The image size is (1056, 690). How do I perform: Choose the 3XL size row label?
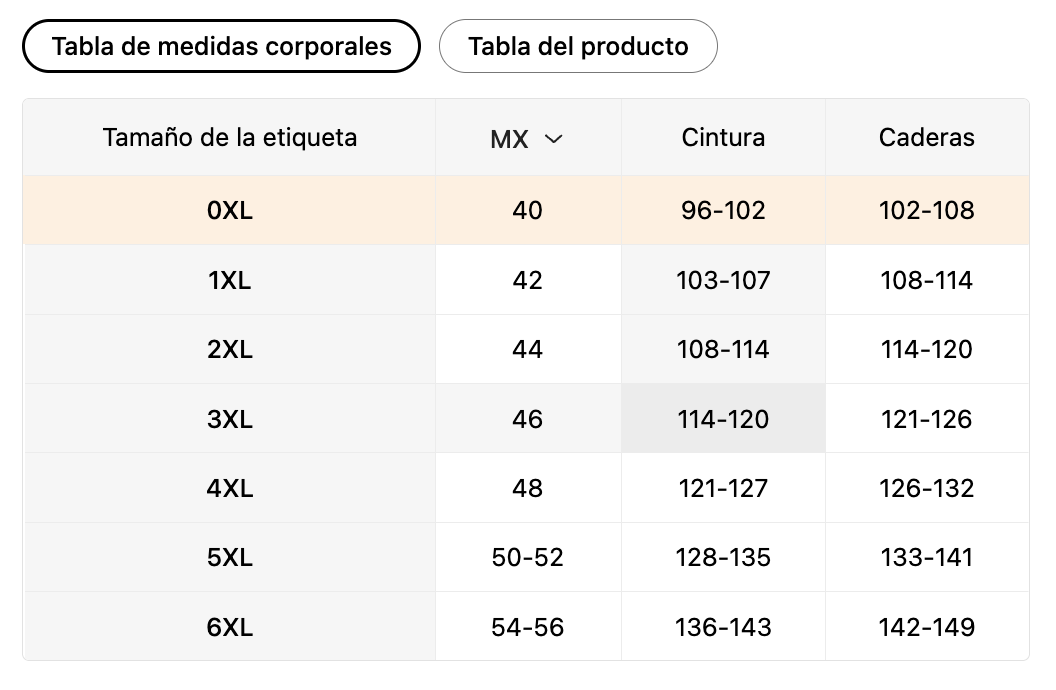(x=229, y=419)
